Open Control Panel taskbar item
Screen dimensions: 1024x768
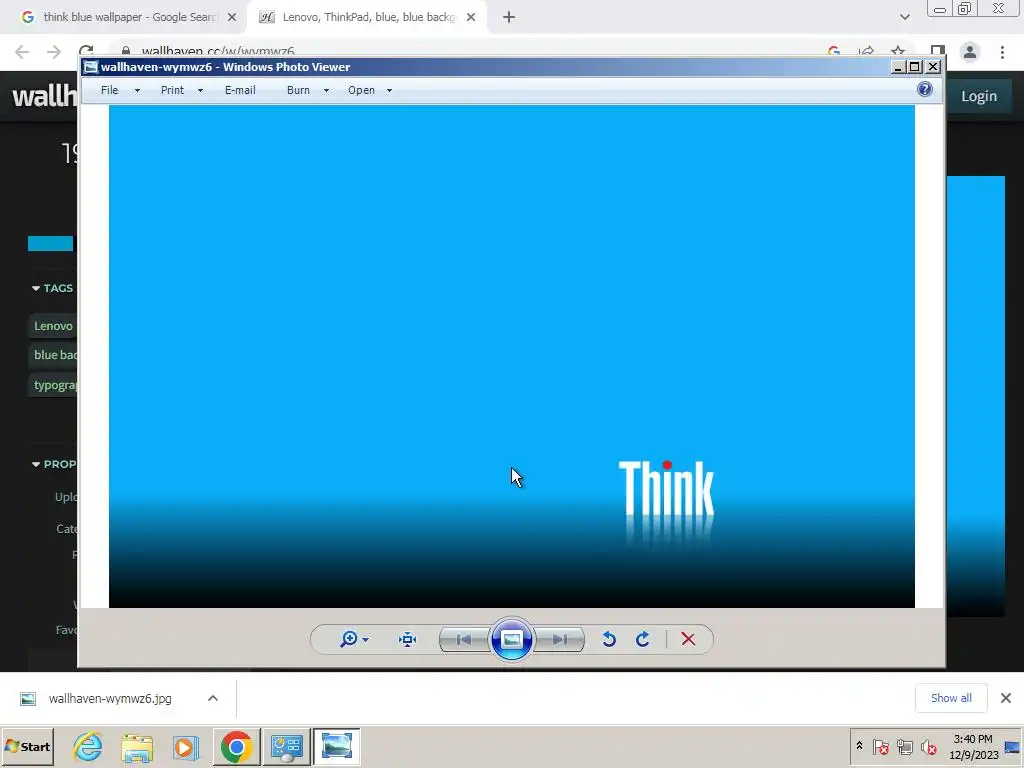tap(286, 746)
